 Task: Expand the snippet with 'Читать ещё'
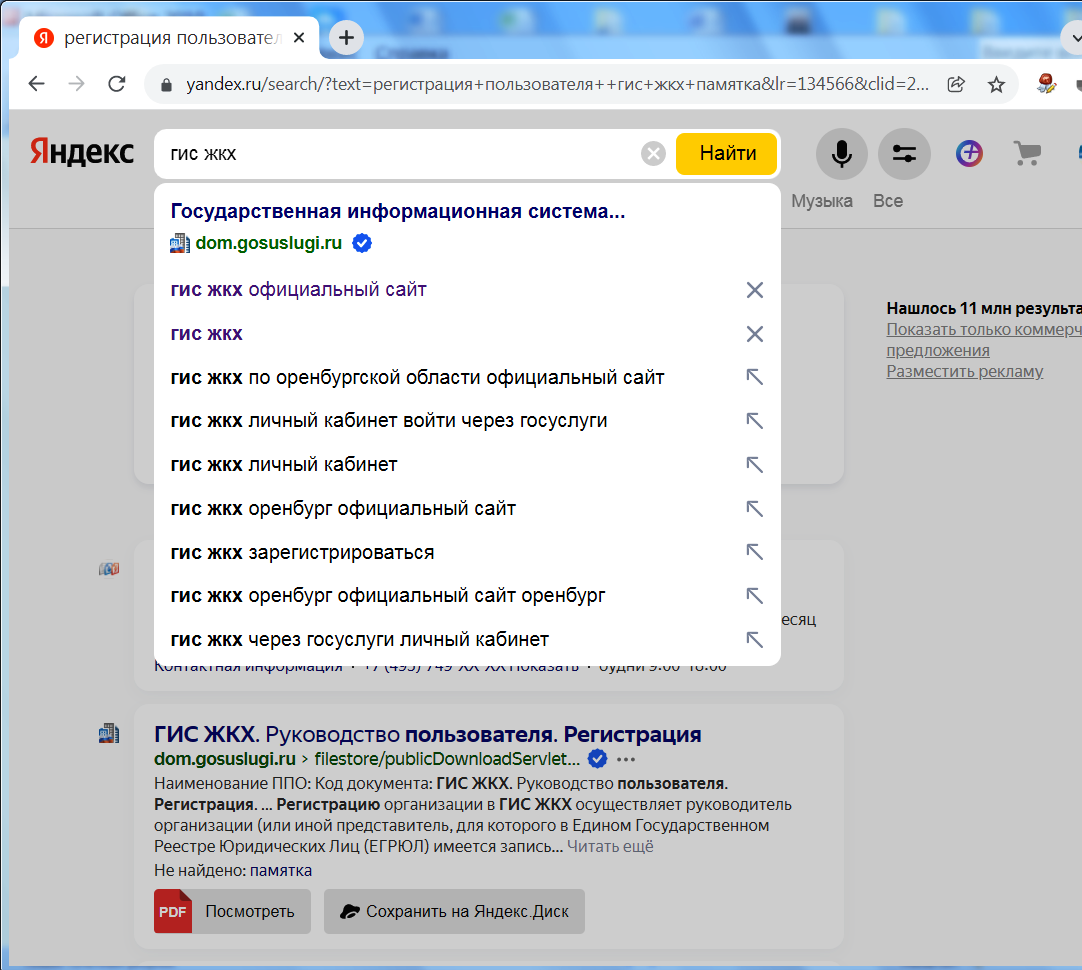pos(610,847)
